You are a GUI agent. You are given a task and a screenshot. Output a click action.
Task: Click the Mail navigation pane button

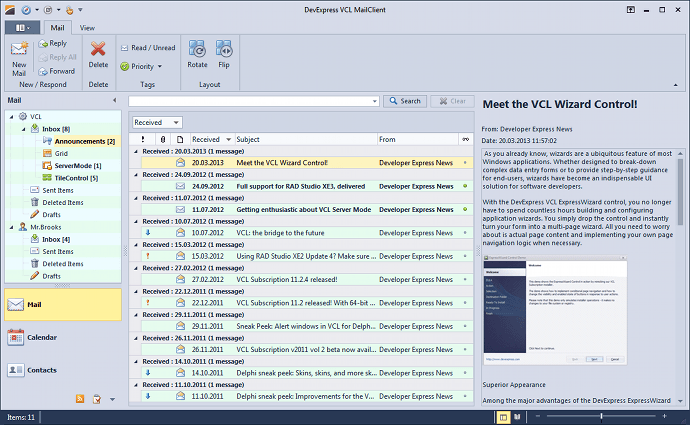62,304
